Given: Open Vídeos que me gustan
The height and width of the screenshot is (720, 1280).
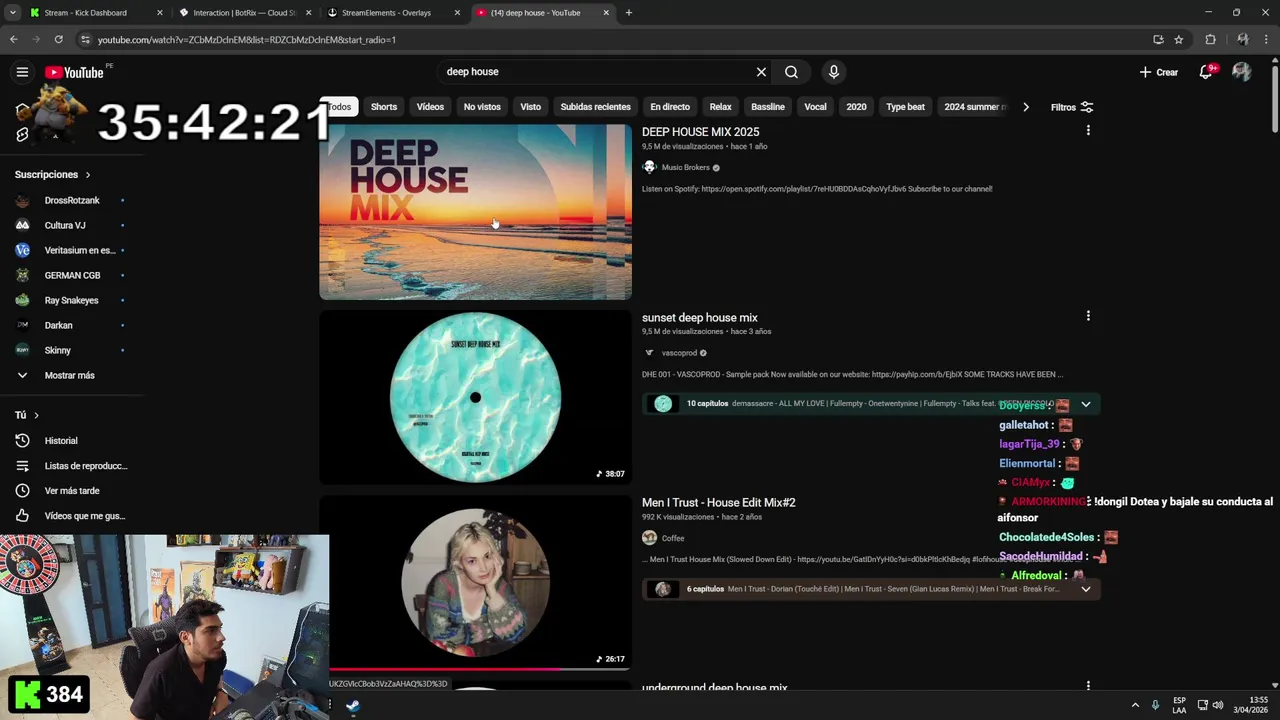Looking at the screenshot, I should click(x=72, y=516).
